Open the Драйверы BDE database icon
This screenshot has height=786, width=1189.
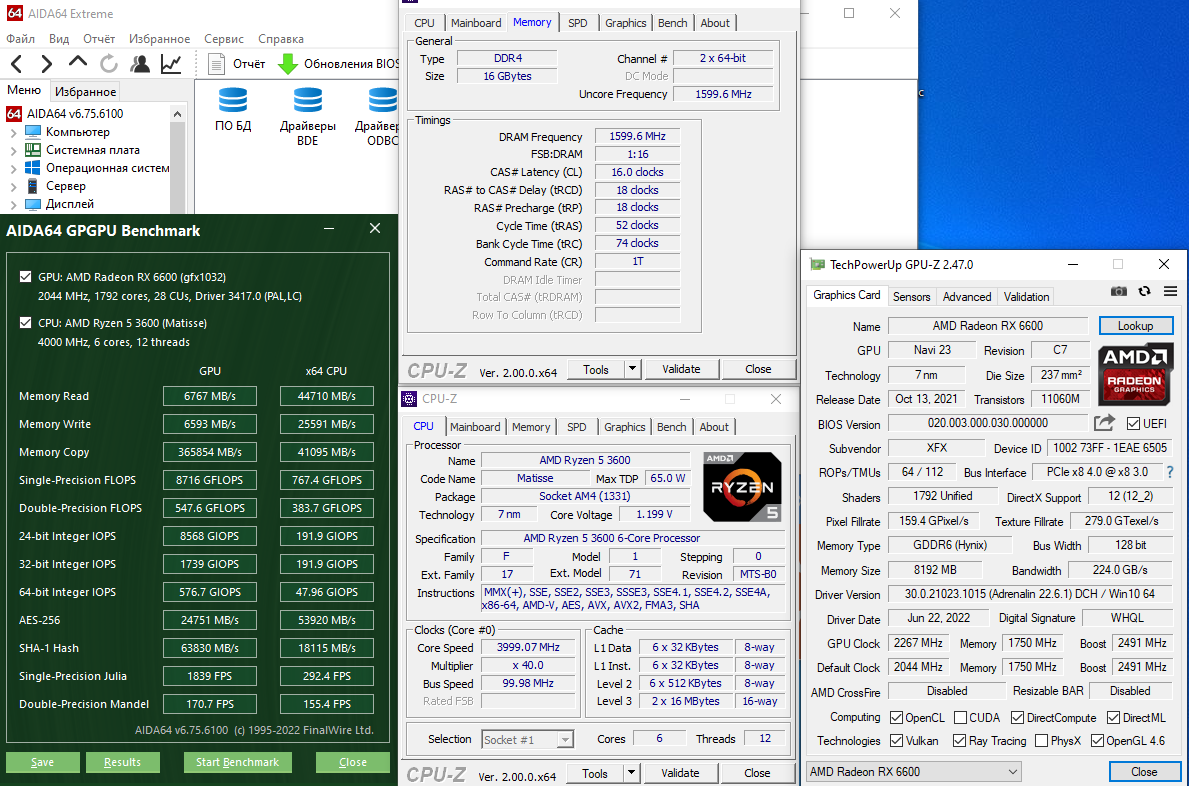coord(307,100)
